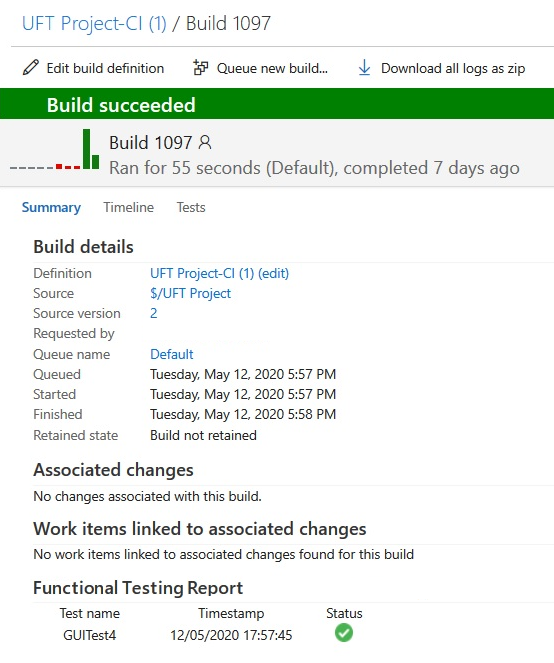
Task: Open the Default queue name link
Action: point(172,354)
